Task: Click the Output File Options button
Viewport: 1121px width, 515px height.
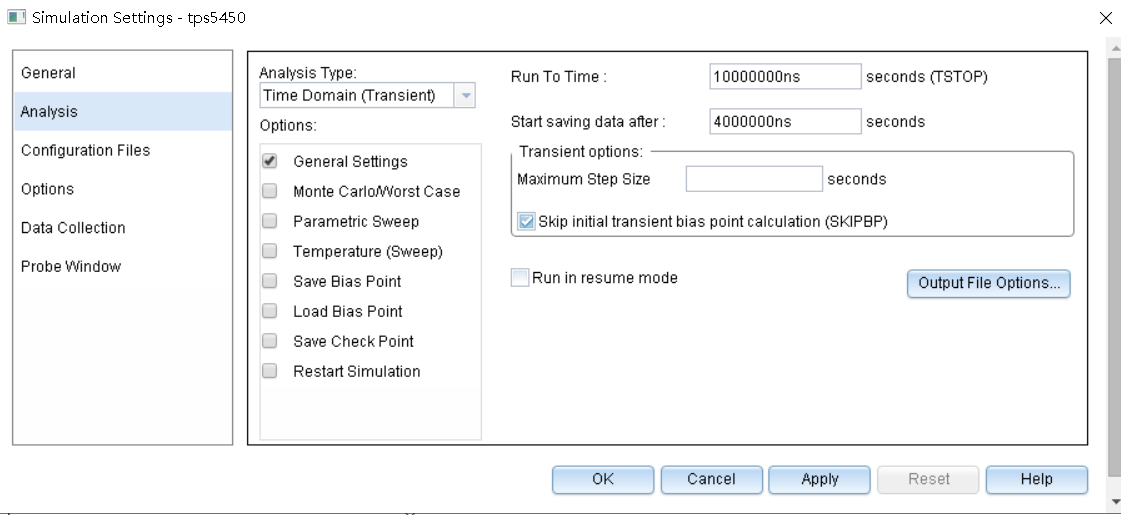Action: (988, 284)
